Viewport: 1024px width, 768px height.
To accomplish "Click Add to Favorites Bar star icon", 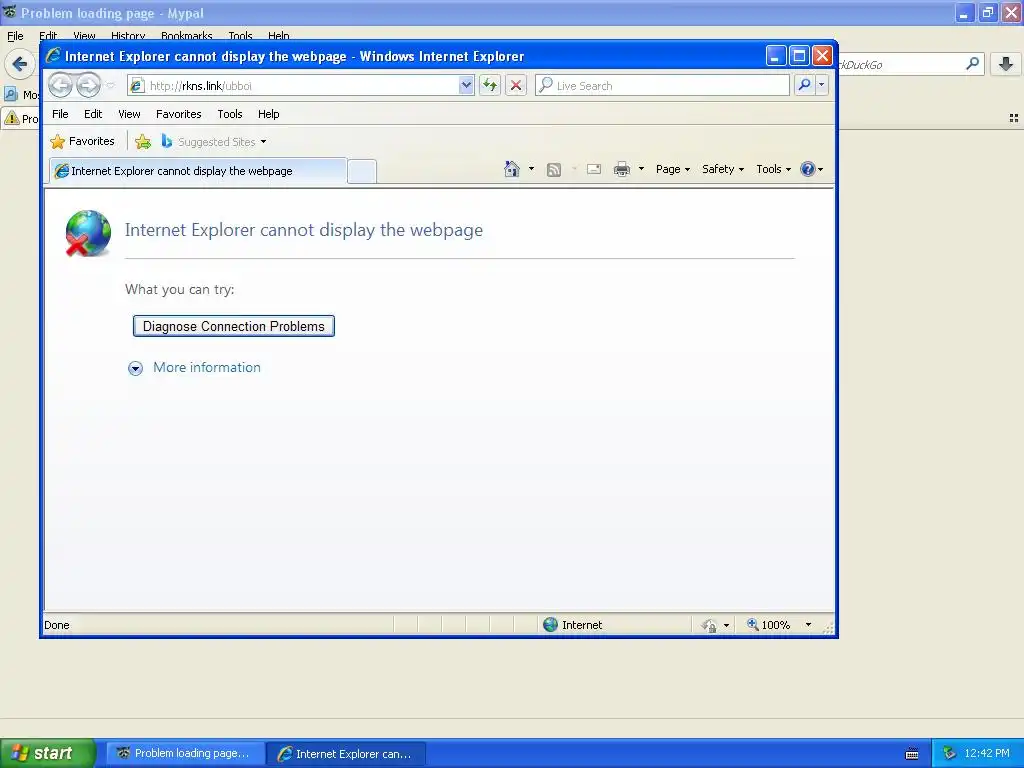I will [x=143, y=142].
